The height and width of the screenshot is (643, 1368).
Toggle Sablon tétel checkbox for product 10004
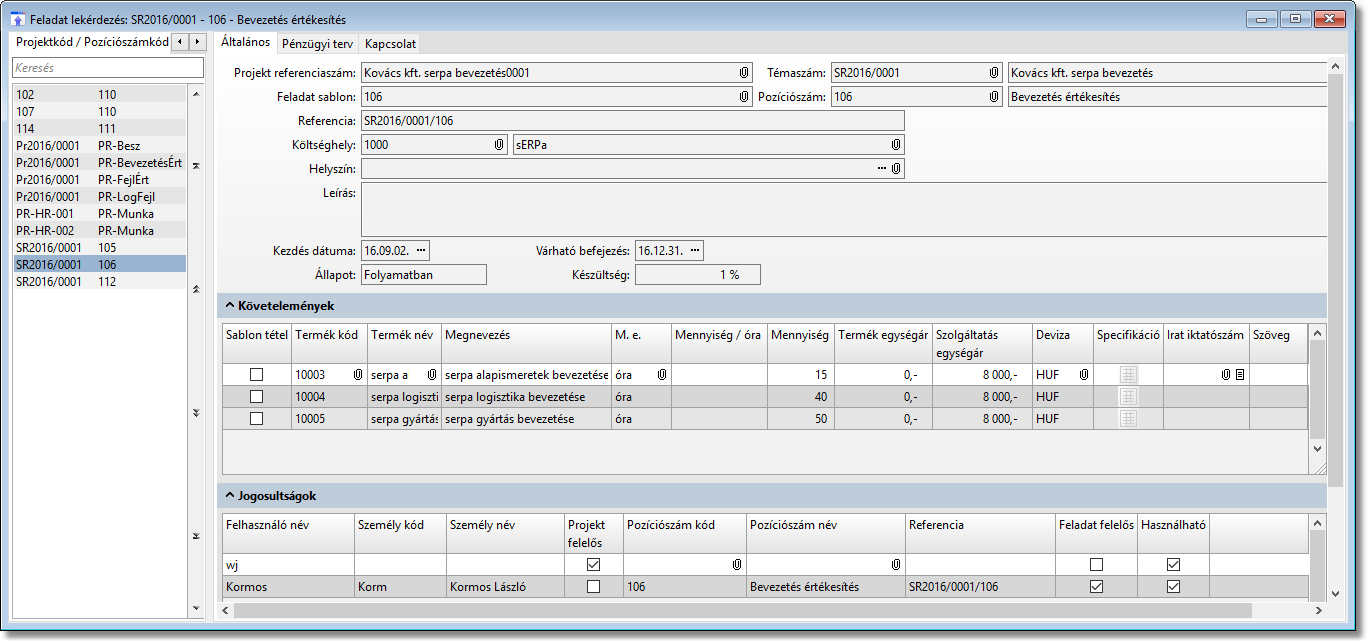point(257,397)
